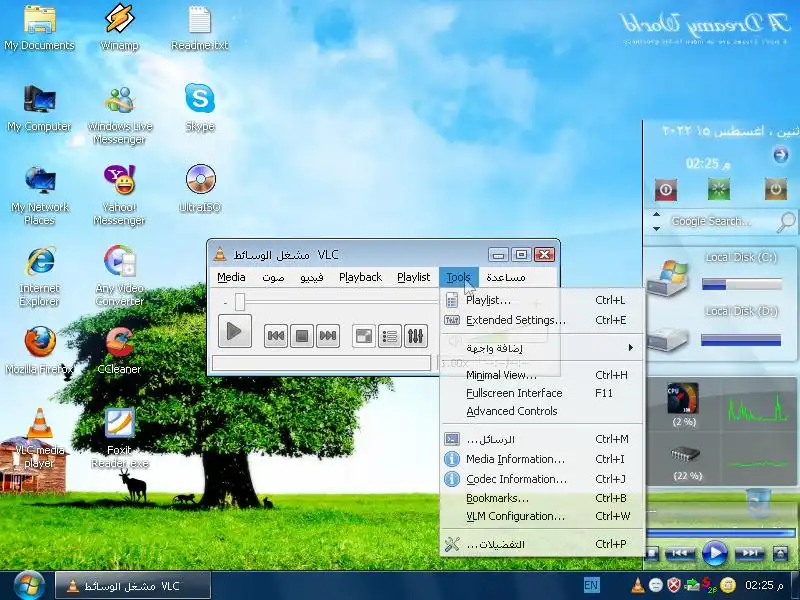Open the صوت audio menu

pos(273,277)
